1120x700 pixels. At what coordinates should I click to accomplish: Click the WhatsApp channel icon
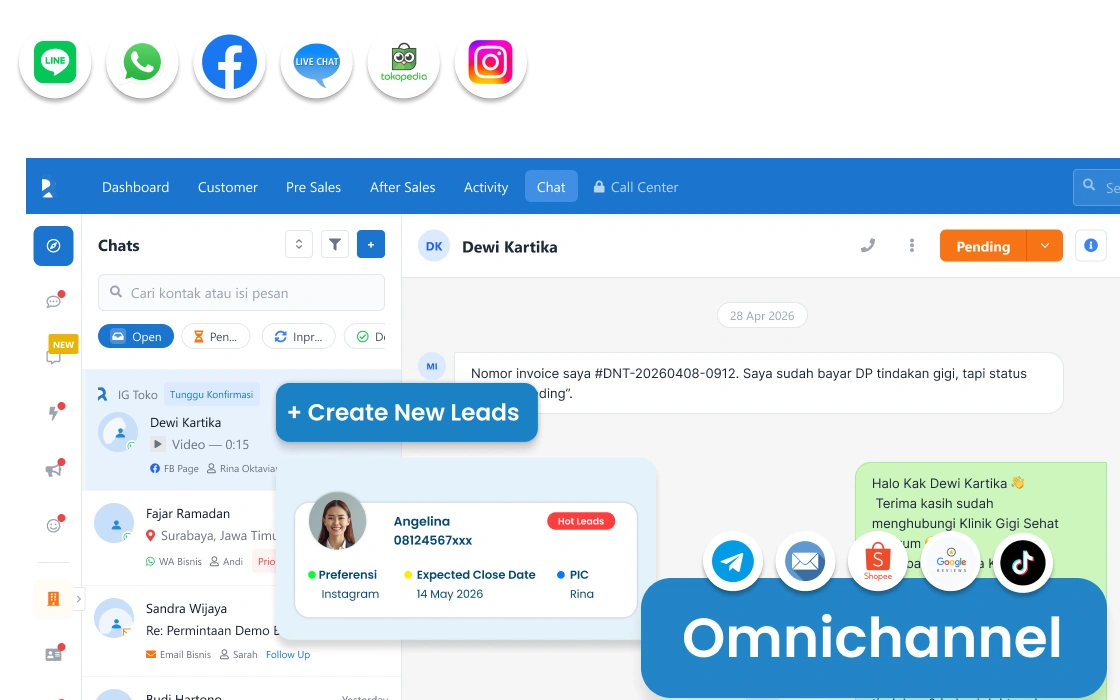click(x=142, y=62)
